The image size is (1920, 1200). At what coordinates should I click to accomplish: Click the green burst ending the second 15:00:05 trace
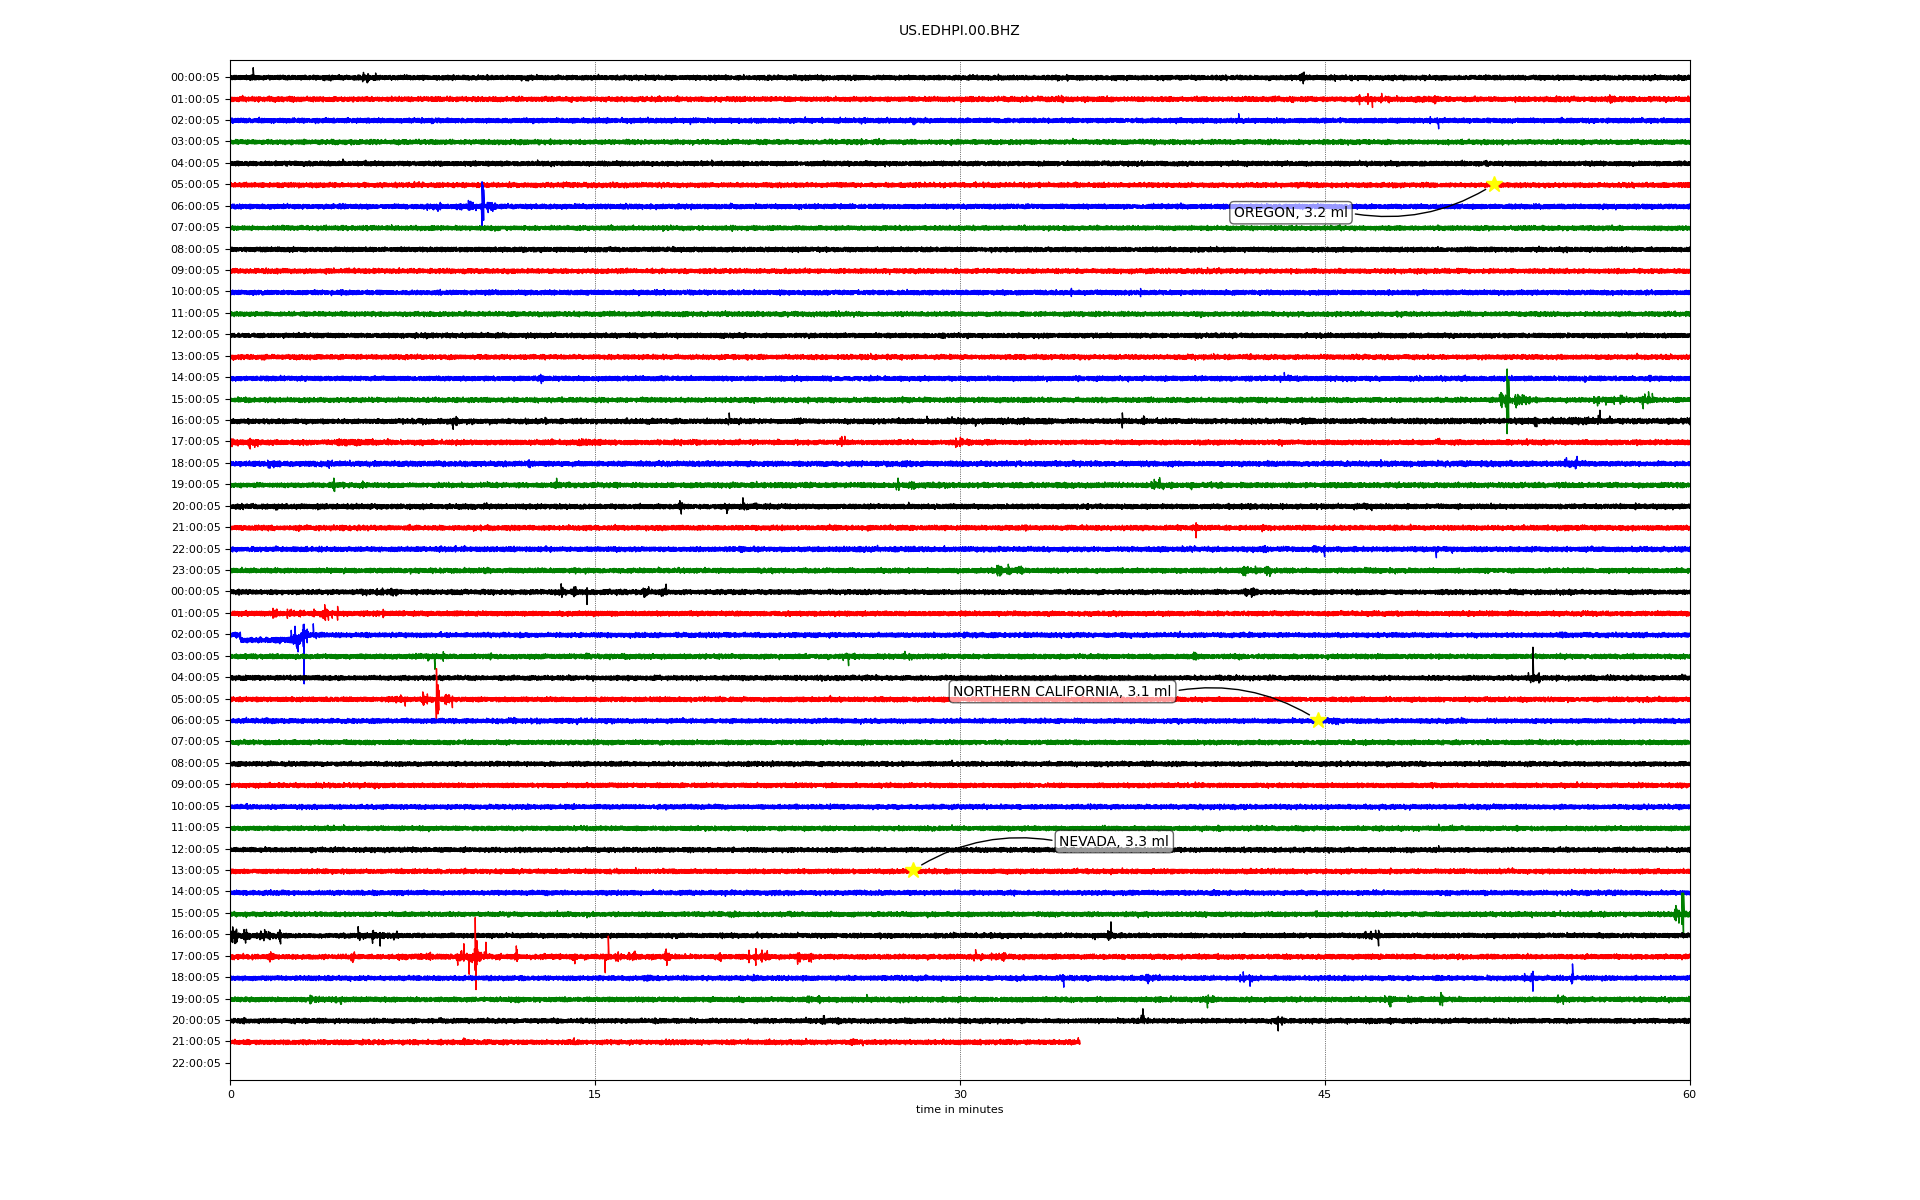pos(1682,912)
